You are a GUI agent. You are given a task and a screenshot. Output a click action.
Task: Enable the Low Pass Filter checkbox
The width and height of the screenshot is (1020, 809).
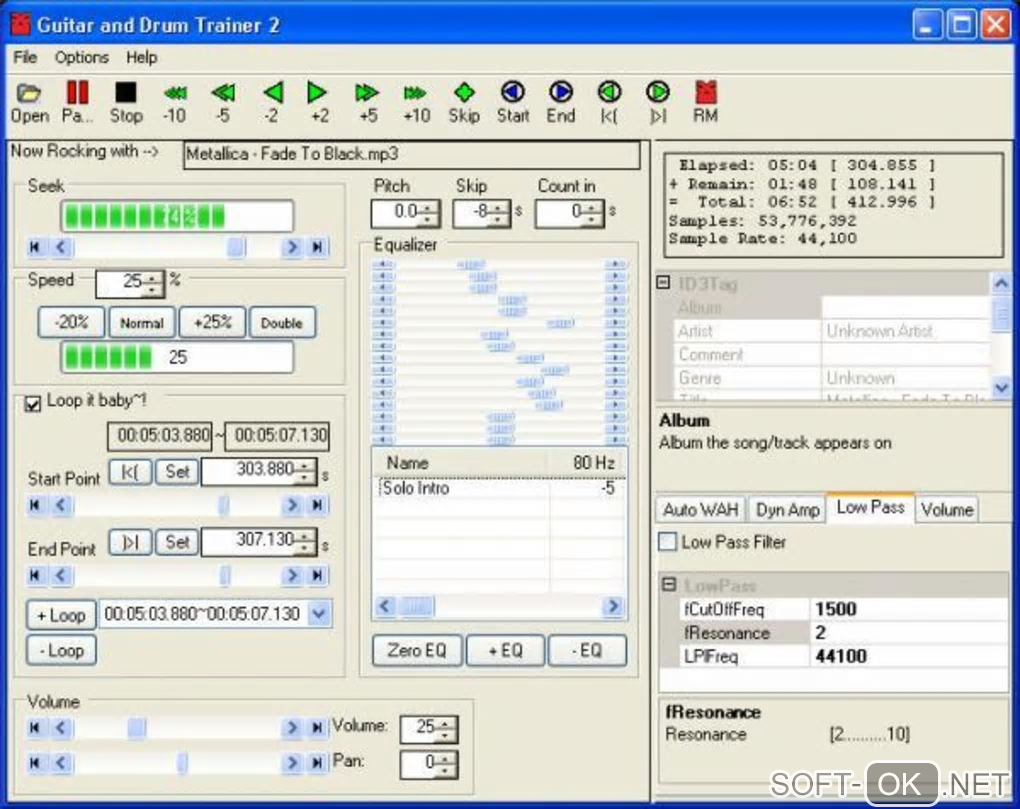tap(667, 542)
